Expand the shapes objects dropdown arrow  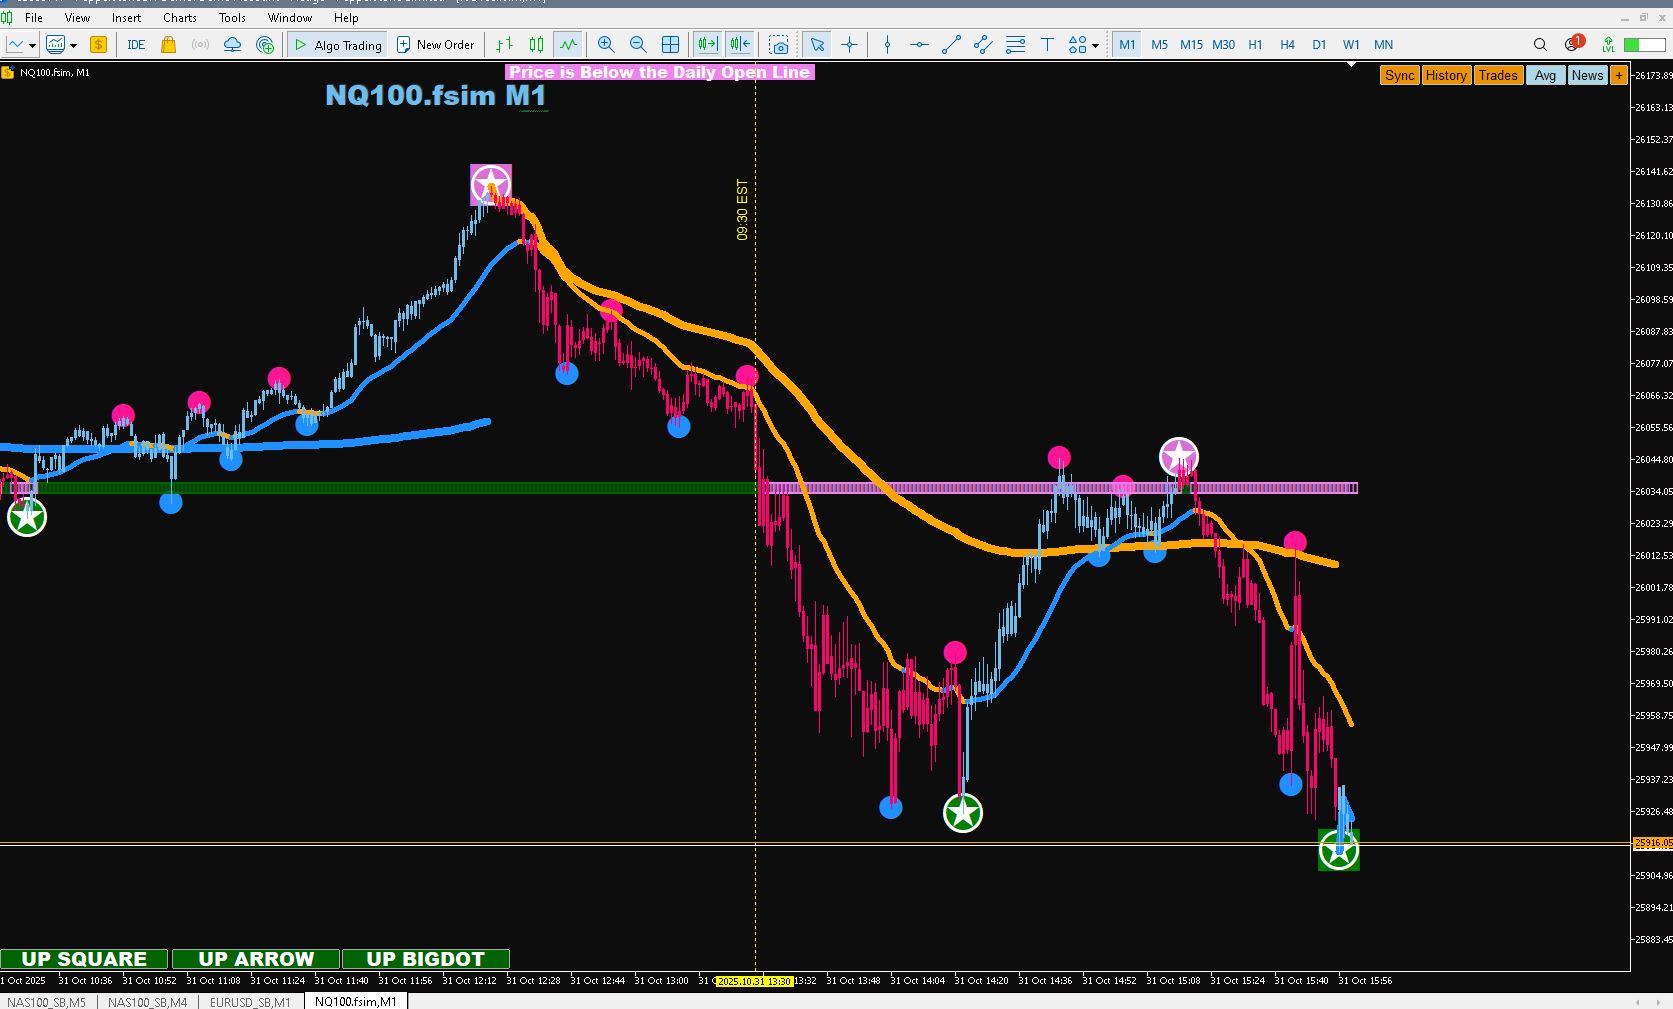(1095, 46)
